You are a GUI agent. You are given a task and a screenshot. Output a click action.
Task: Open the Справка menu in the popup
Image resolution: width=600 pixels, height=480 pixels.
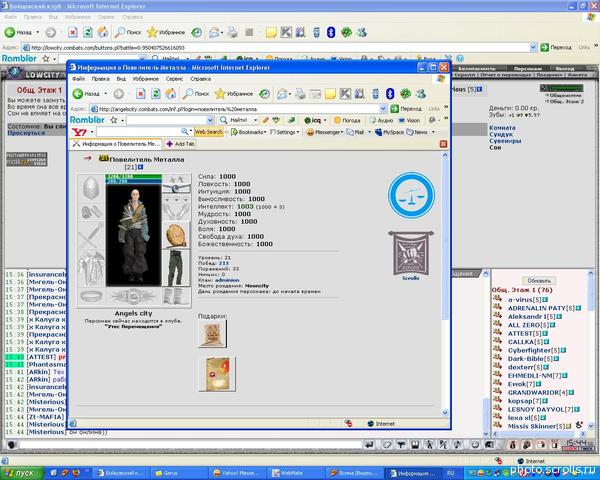coord(201,79)
